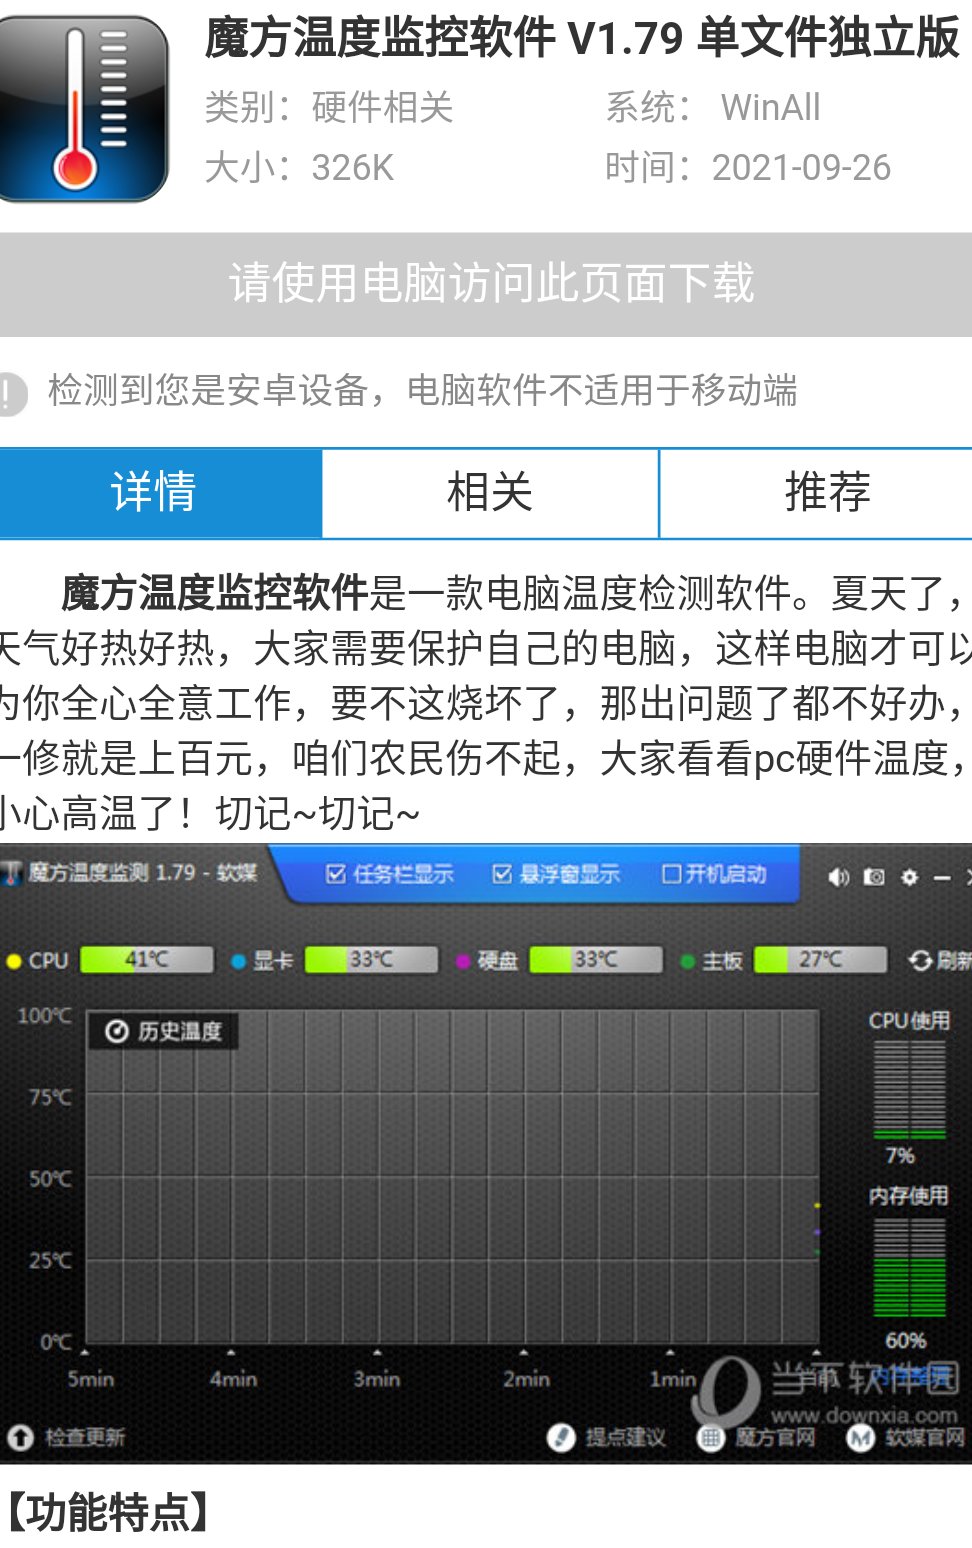This screenshot has height=1548, width=972.
Task: Toggle the 悬浮窗显示 checkbox
Action: click(x=502, y=874)
